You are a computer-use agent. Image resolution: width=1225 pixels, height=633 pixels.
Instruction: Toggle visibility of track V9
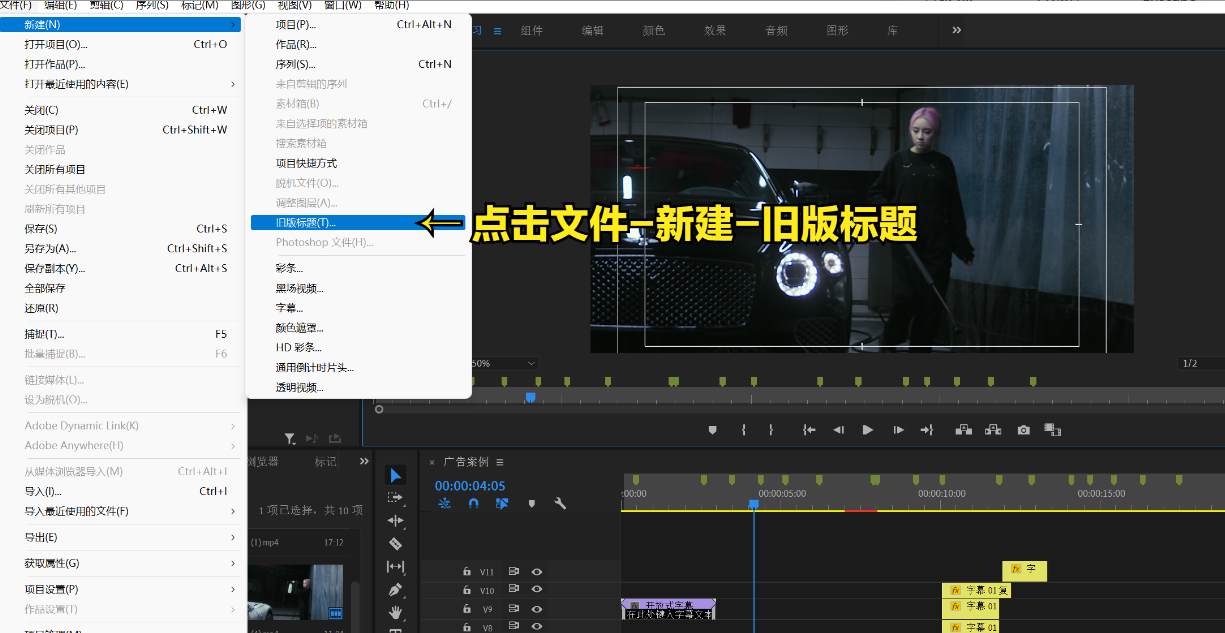537,609
